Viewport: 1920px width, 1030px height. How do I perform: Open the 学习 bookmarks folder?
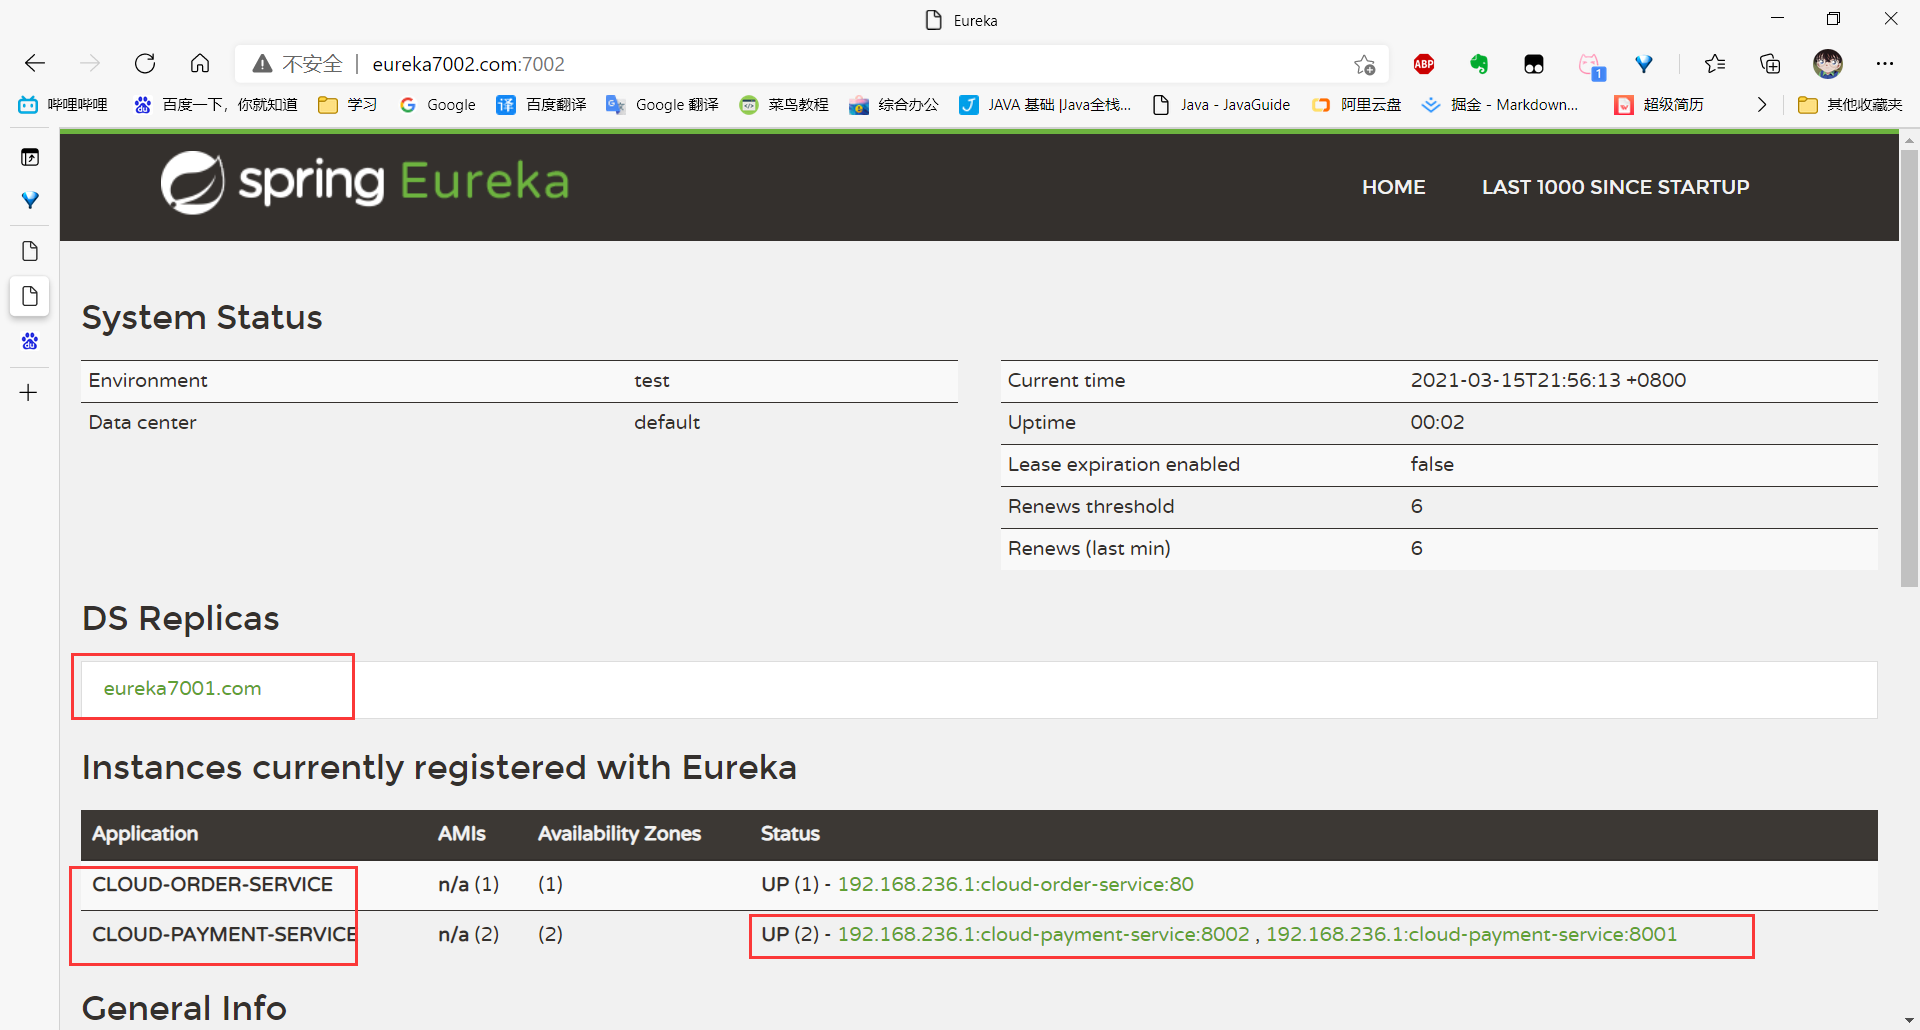(x=347, y=105)
